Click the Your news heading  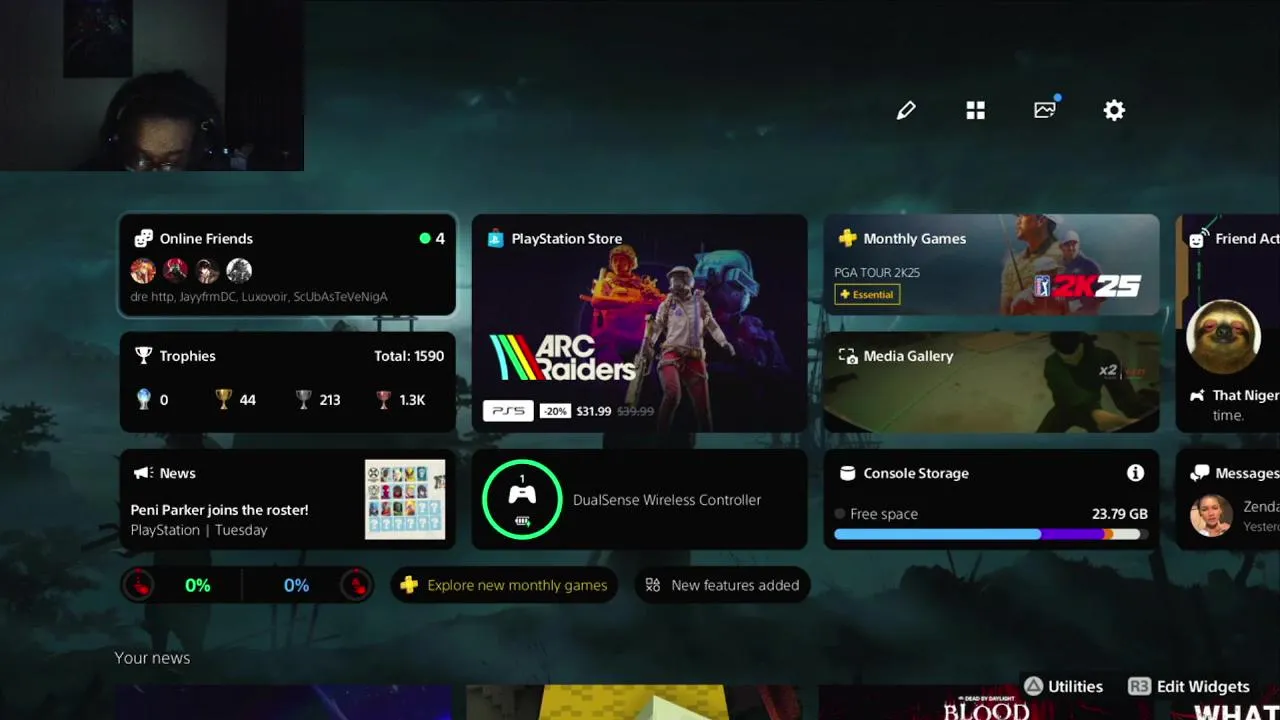(x=152, y=657)
